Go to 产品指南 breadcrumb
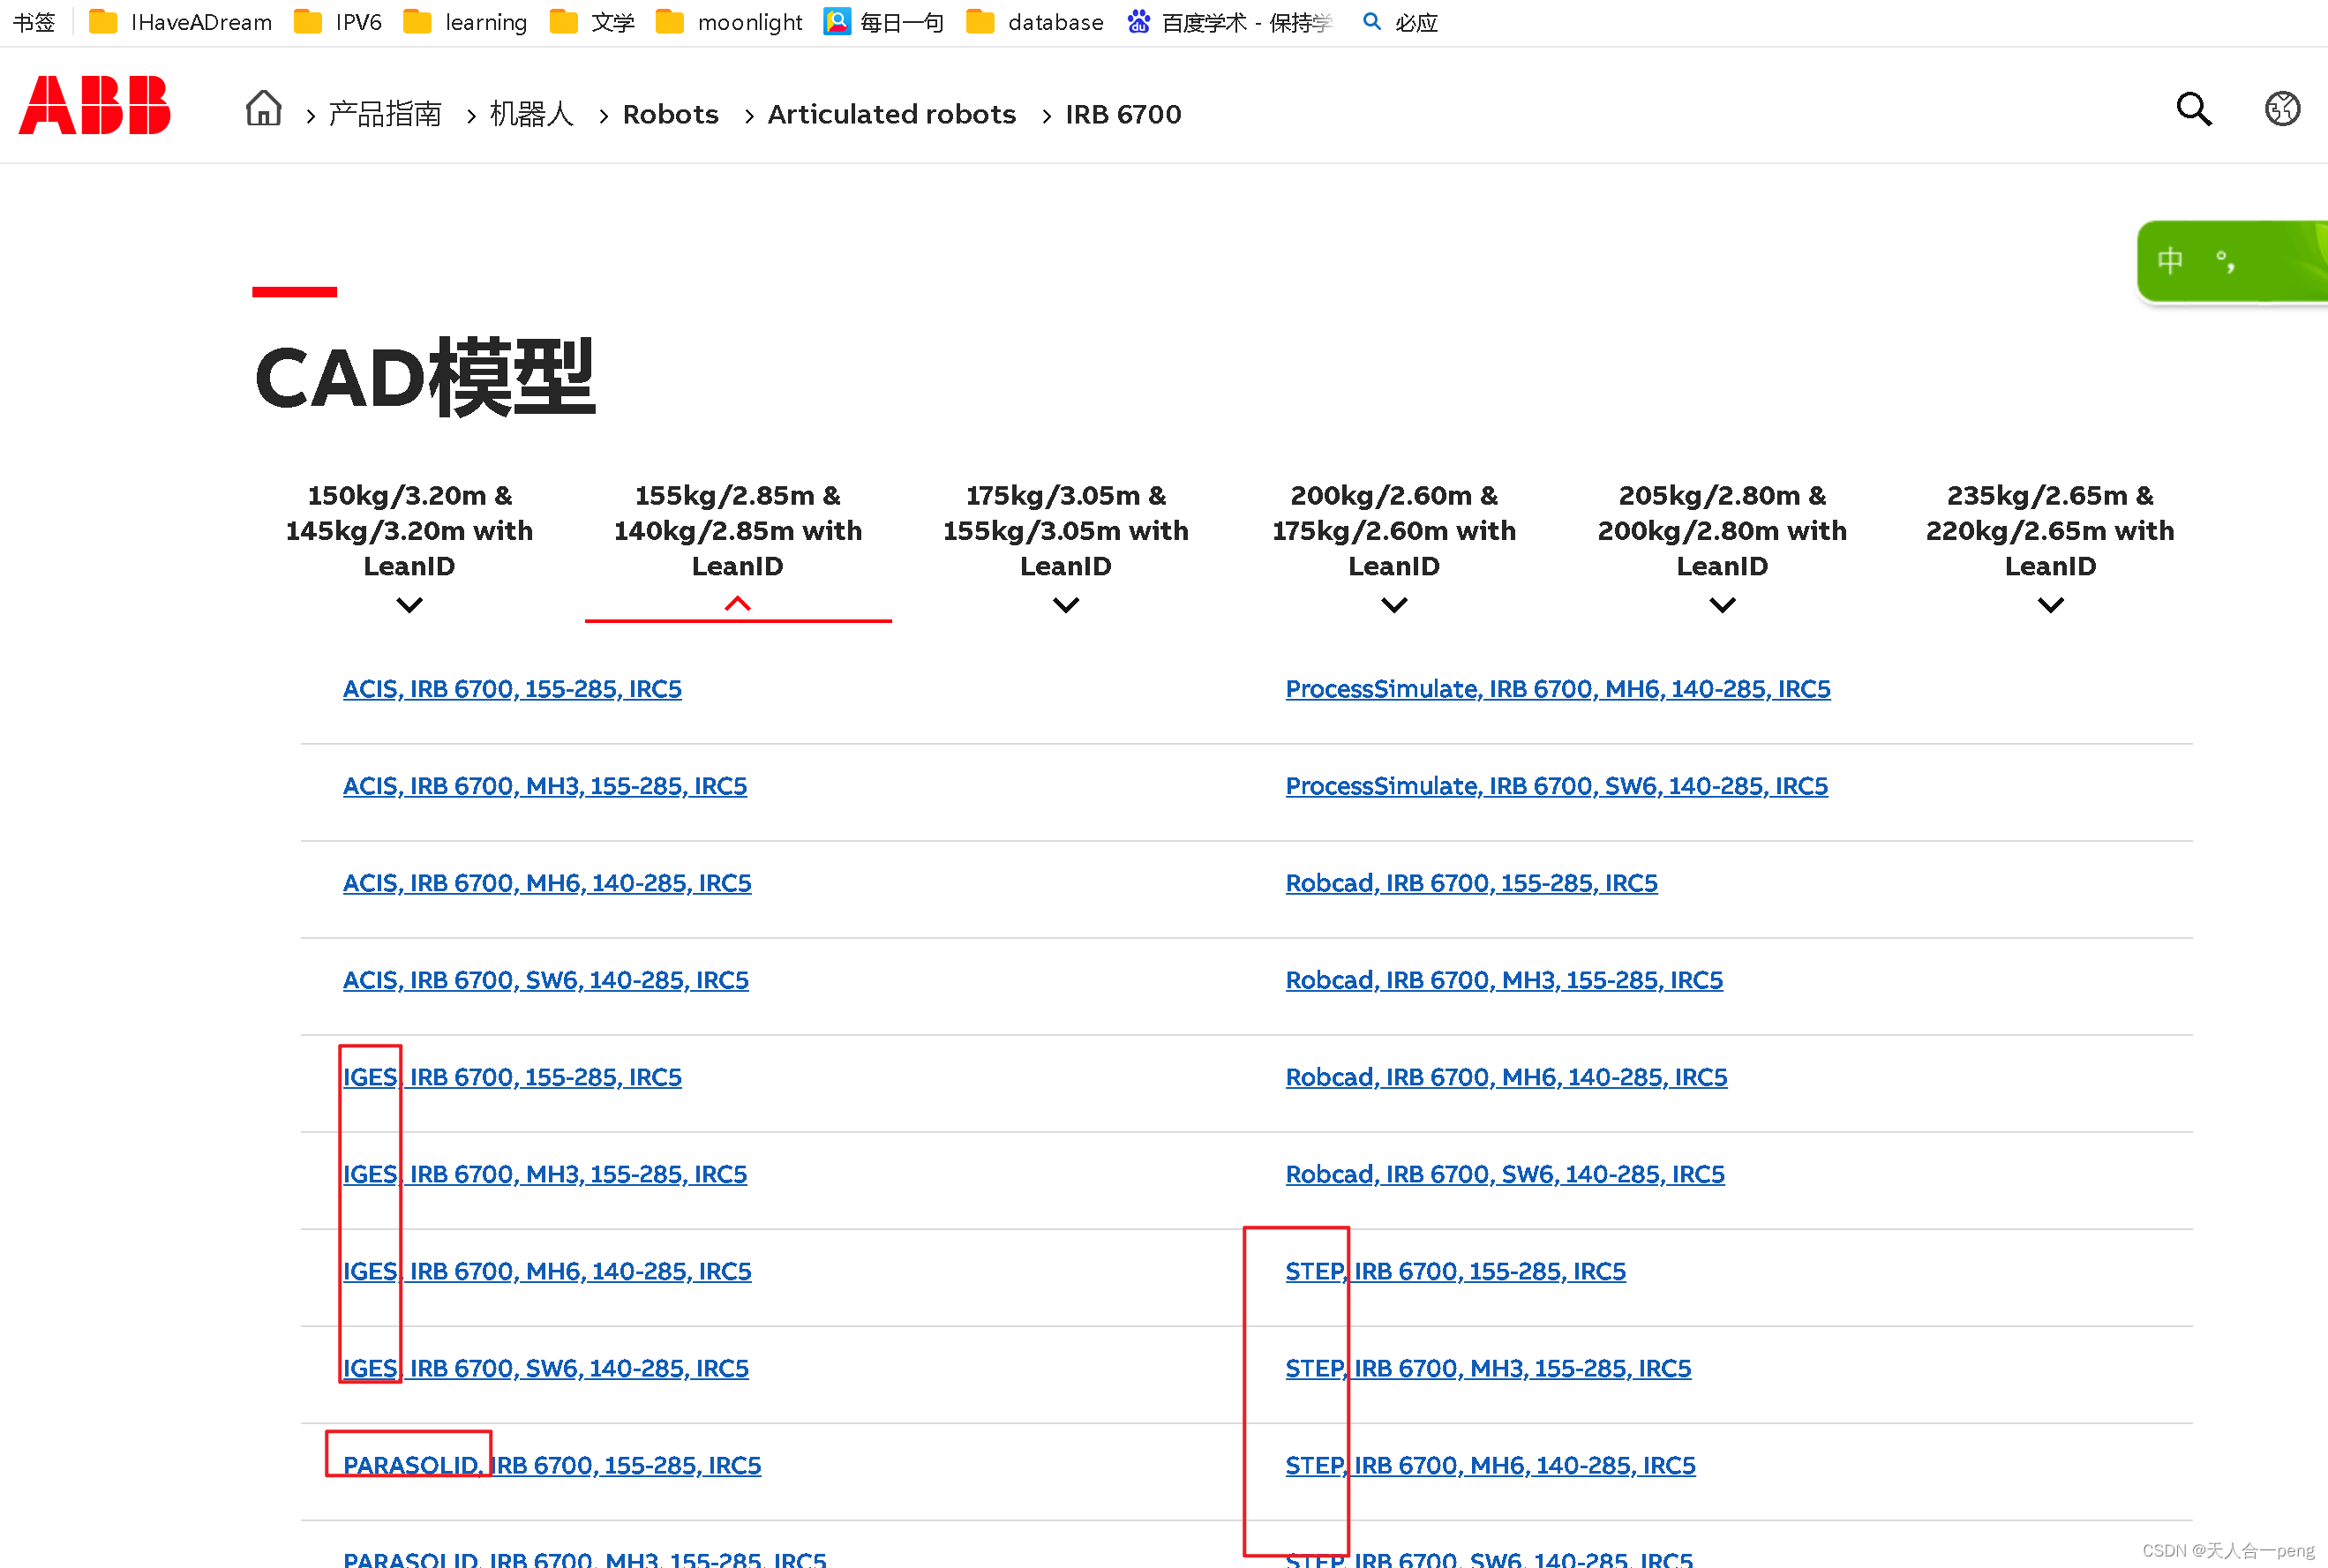 (x=385, y=115)
